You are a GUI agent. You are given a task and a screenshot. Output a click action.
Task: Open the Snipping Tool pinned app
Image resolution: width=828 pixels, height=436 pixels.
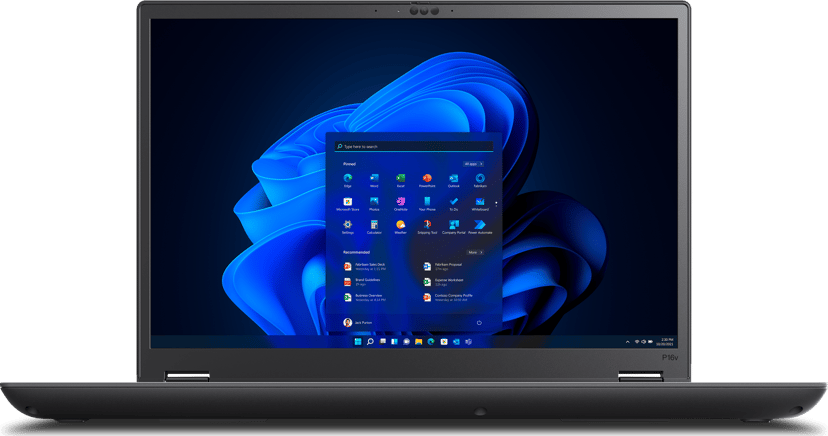[x=427, y=226]
